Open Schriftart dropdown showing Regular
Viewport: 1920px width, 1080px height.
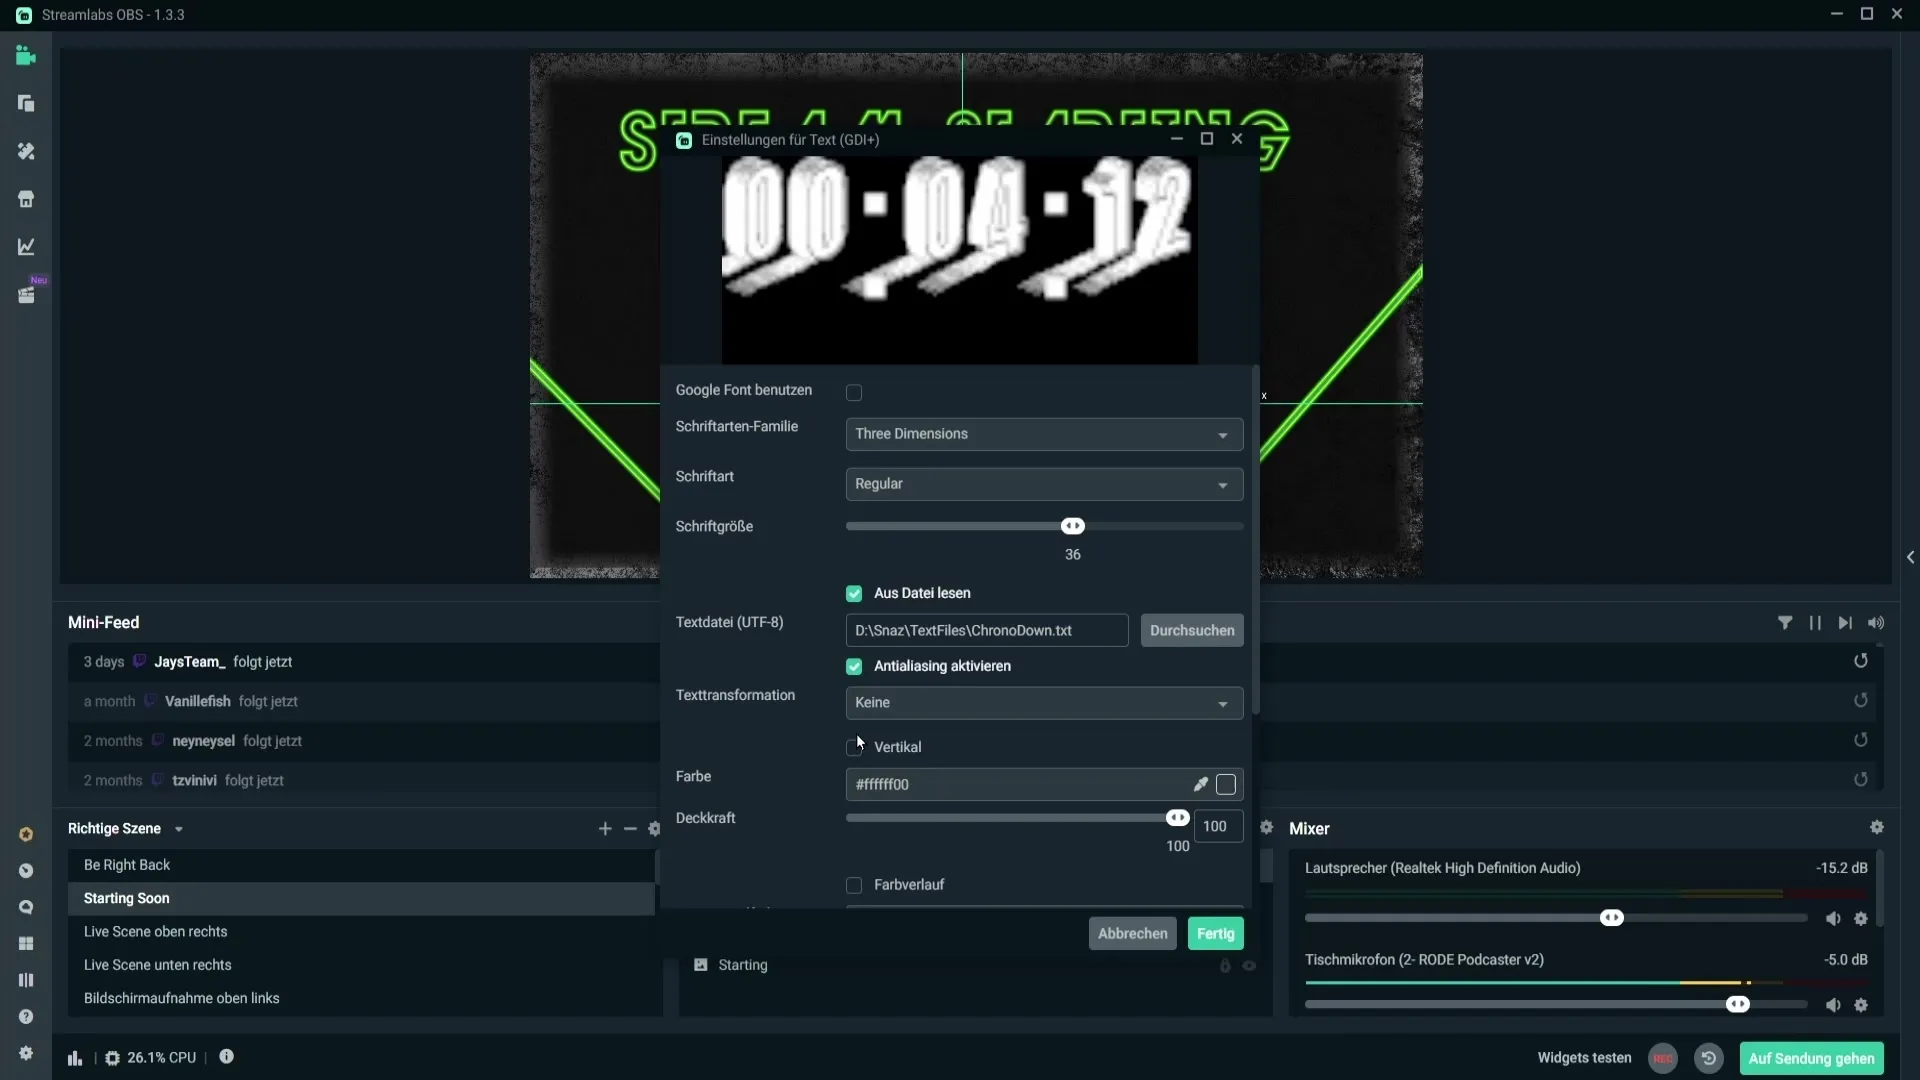[x=1044, y=485]
